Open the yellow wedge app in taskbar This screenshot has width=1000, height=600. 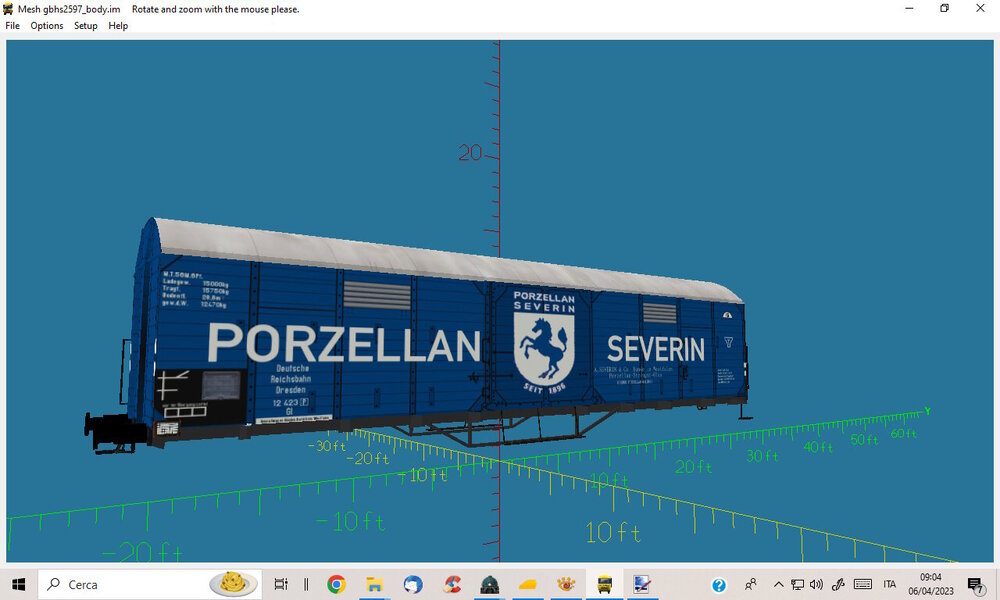tap(527, 584)
